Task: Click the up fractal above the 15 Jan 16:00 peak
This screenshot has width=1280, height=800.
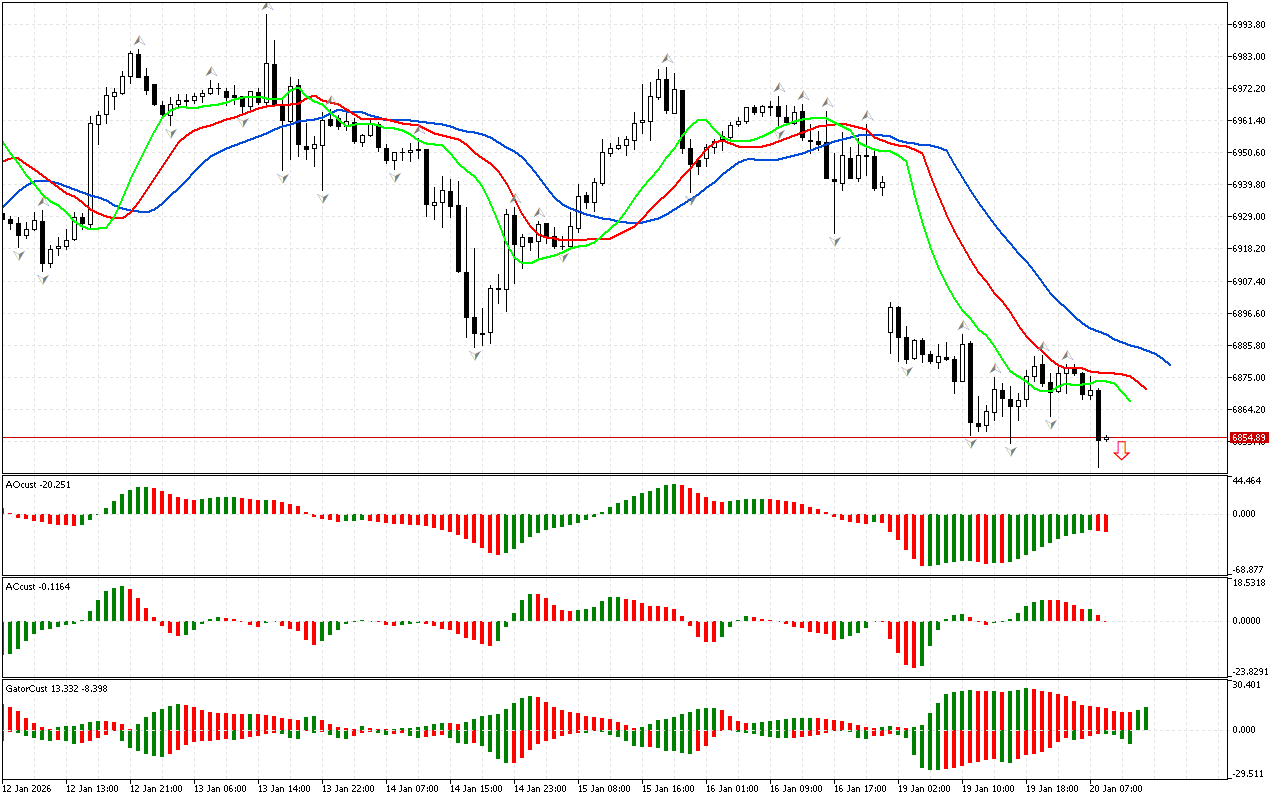Action: (x=666, y=58)
